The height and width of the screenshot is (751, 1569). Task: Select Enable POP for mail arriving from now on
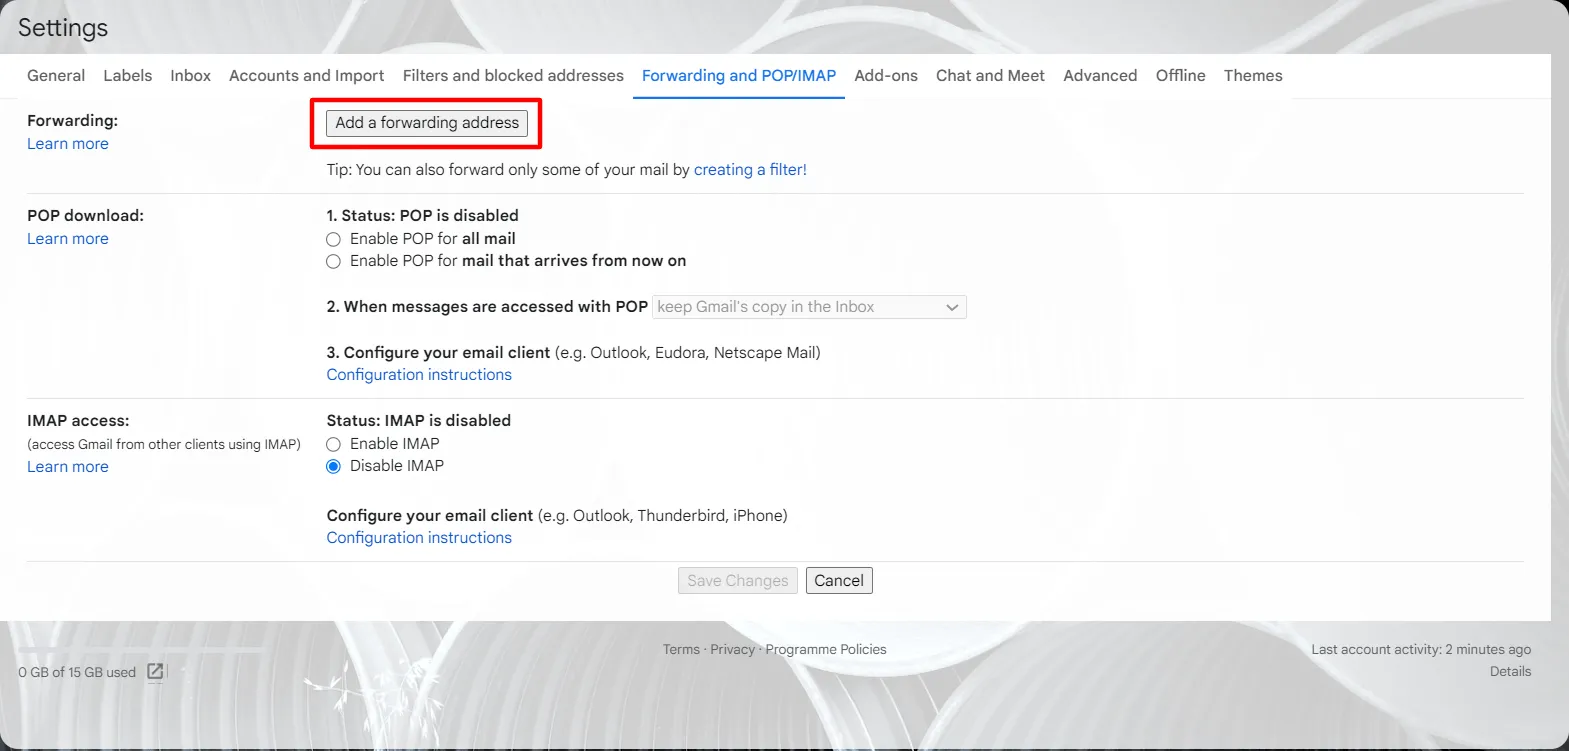coord(334,261)
